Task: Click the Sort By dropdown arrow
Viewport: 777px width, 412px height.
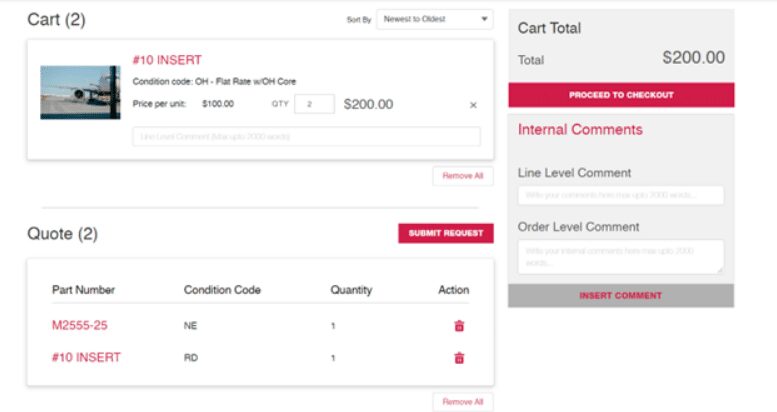Action: (484, 19)
